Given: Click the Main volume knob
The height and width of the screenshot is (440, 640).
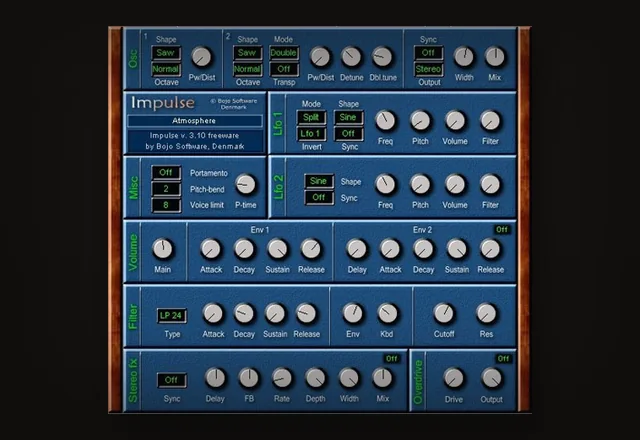Looking at the screenshot, I should pyautogui.click(x=162, y=249).
